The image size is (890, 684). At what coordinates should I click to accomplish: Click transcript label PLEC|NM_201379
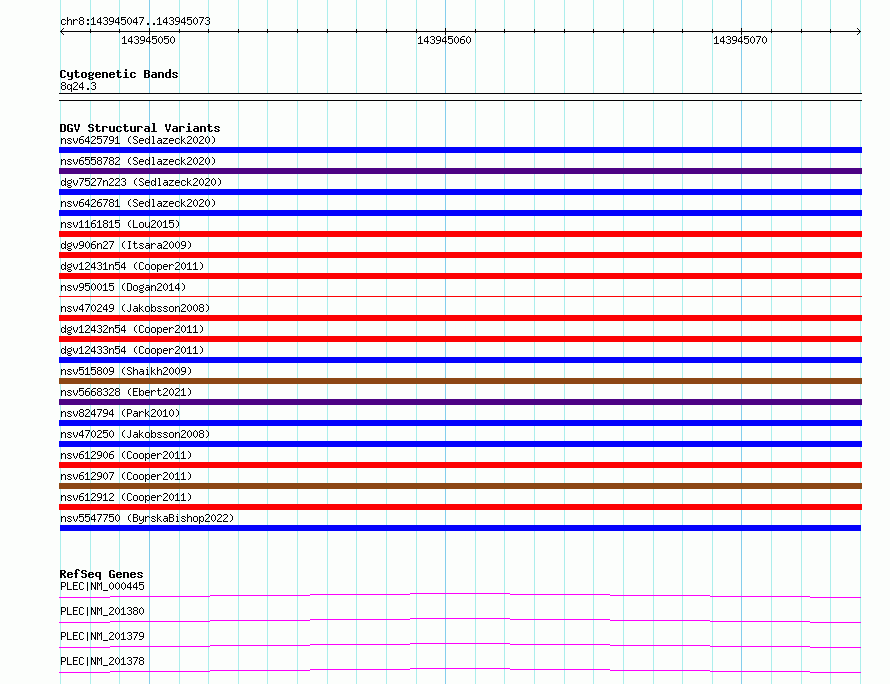coord(102,636)
